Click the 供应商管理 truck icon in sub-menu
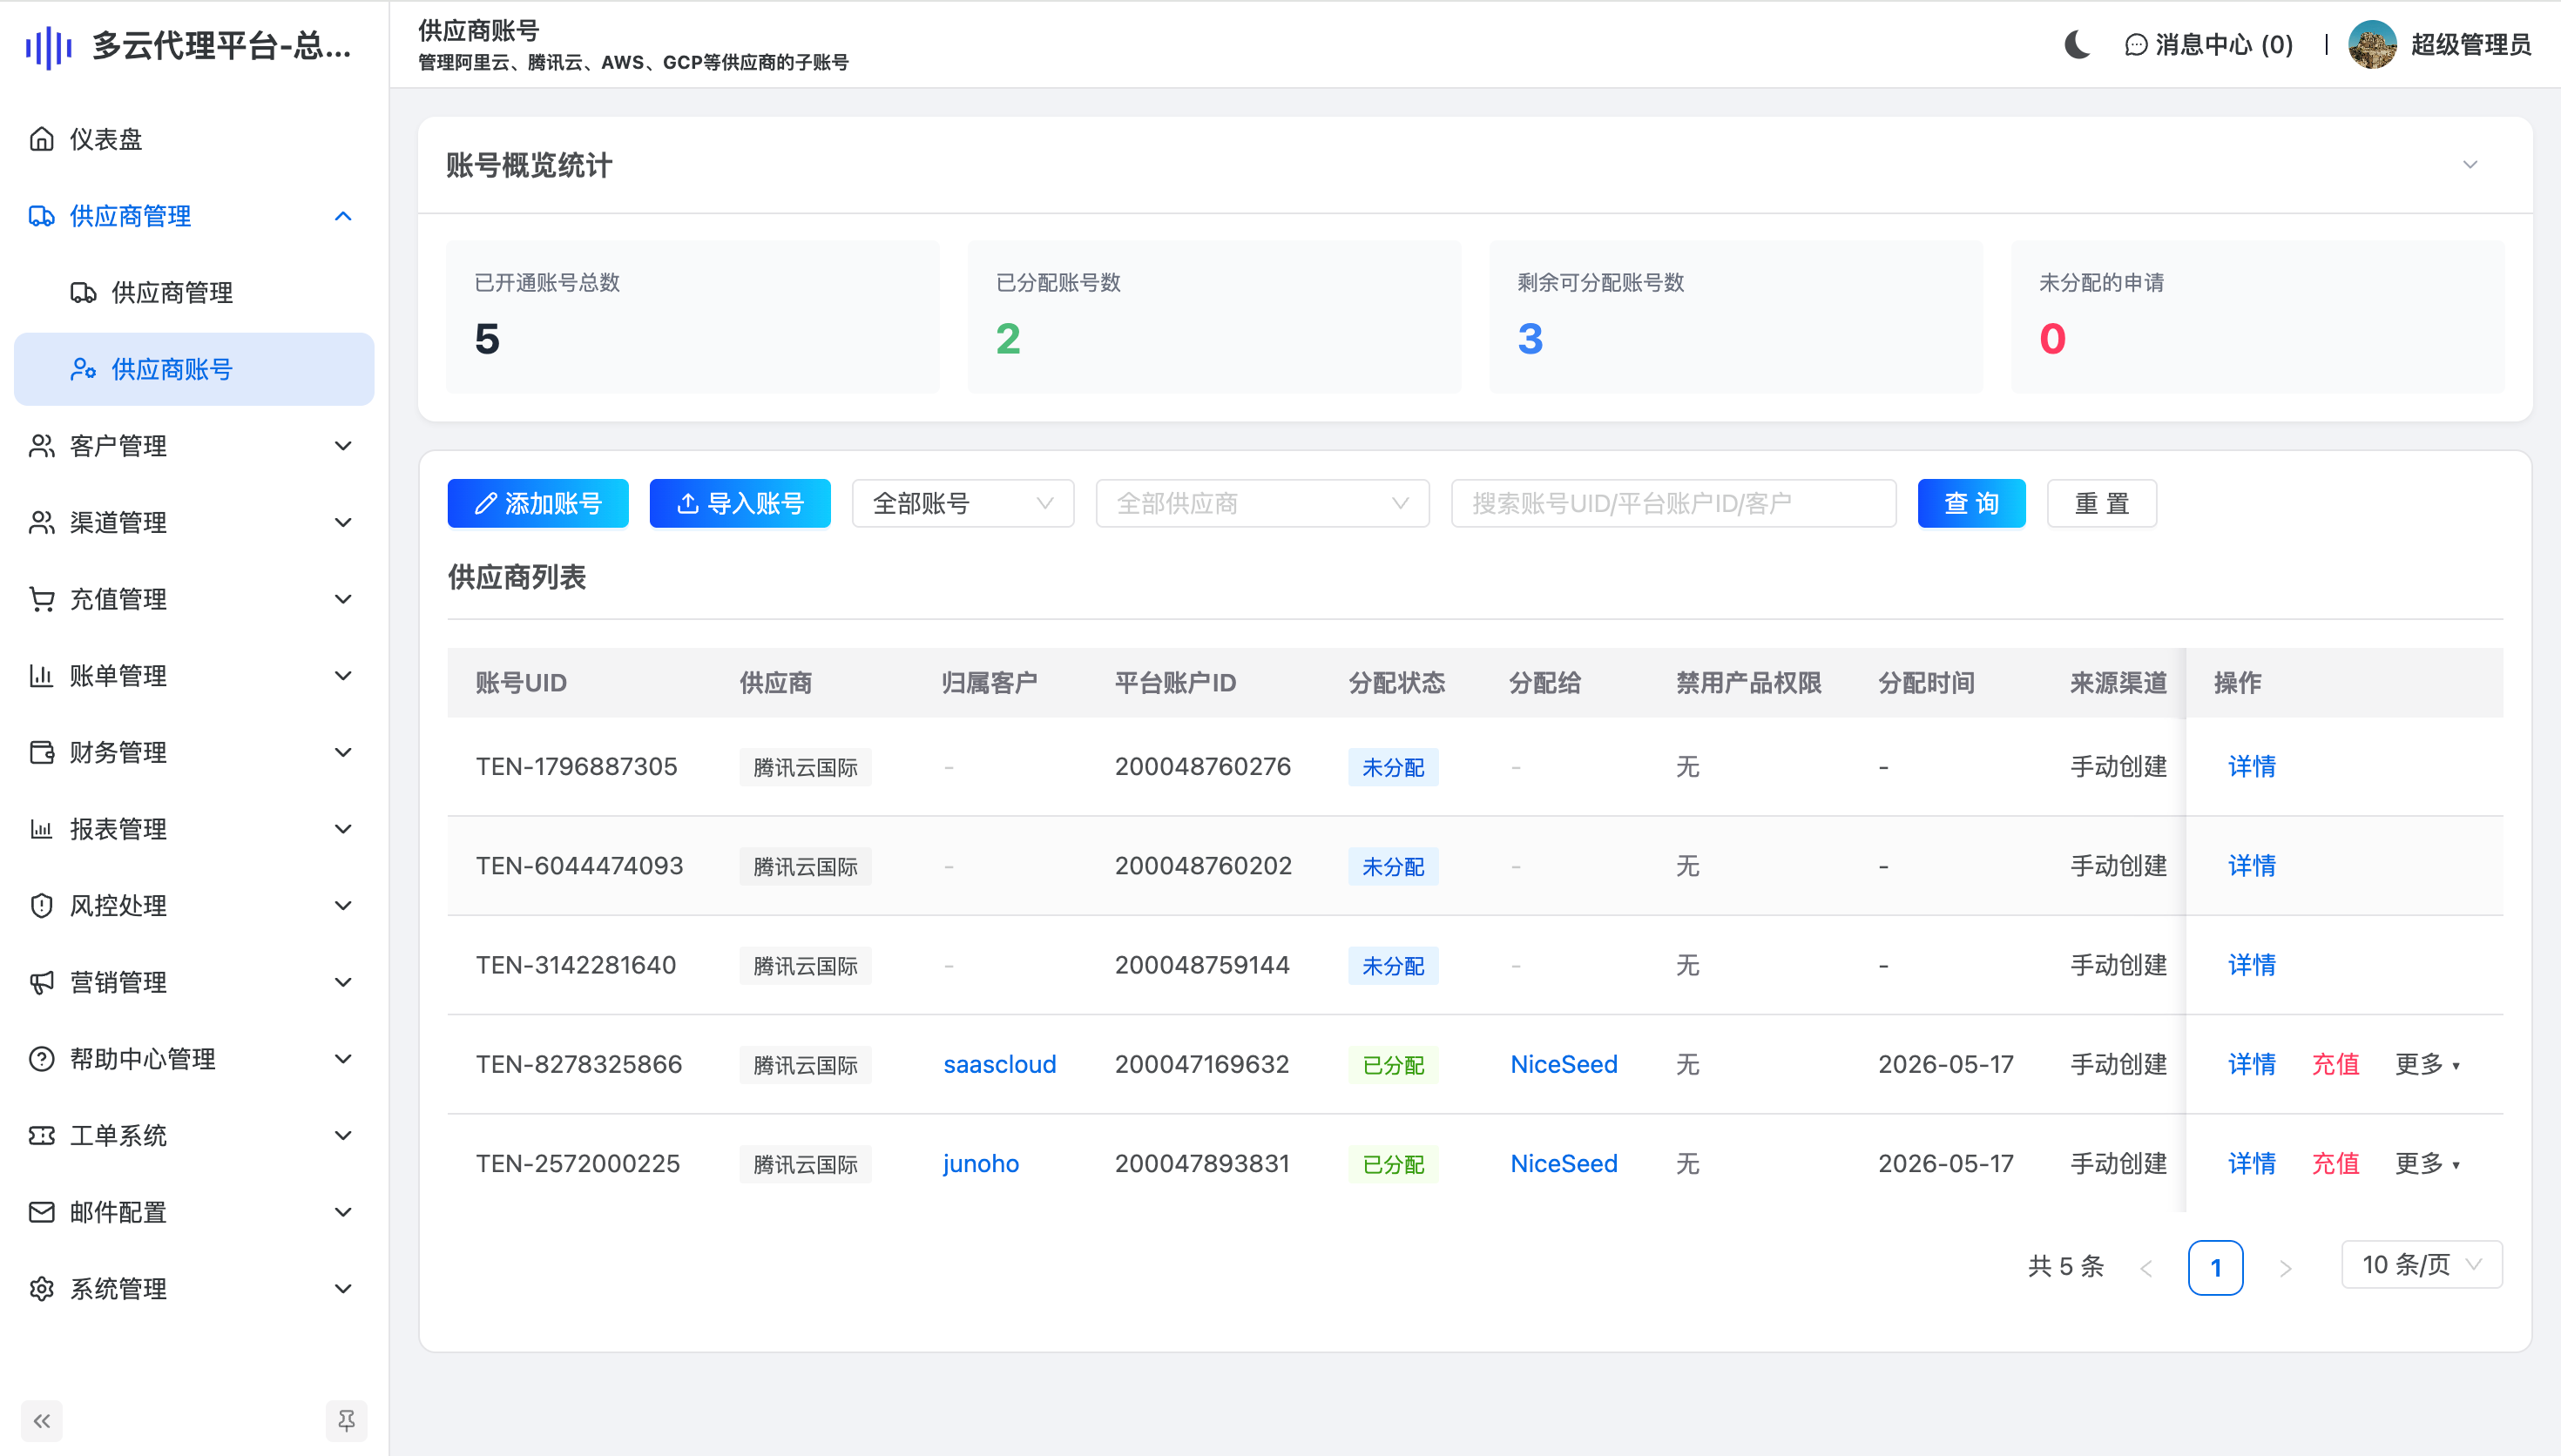The width and height of the screenshot is (2561, 1456). tap(83, 292)
